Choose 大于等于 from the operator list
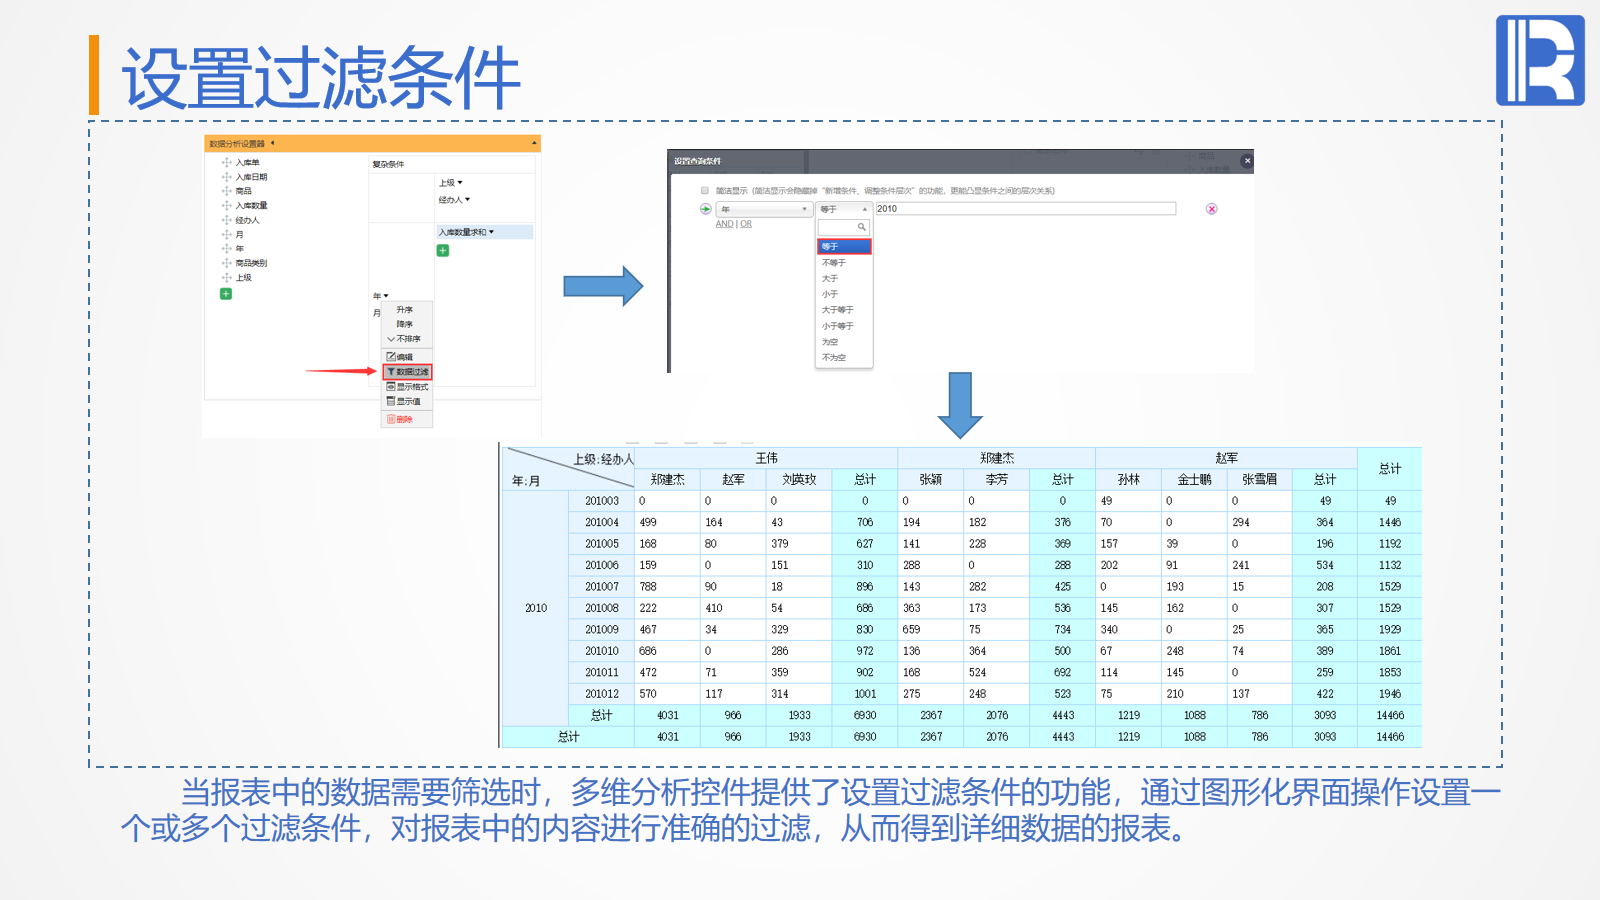 click(x=838, y=310)
